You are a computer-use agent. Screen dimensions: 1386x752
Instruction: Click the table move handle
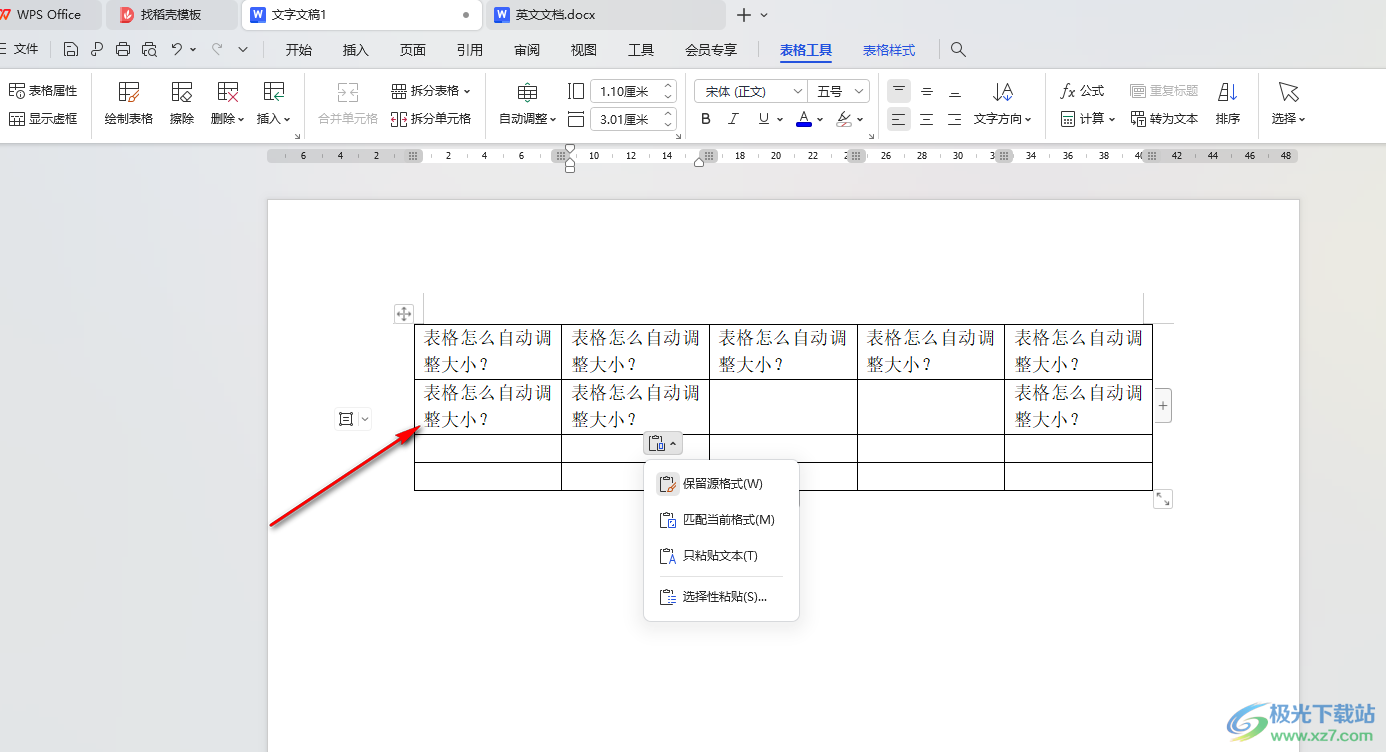404,314
